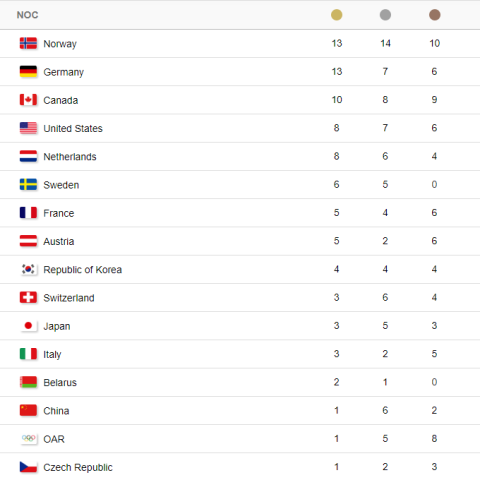Click the Canada flag icon
The width and height of the screenshot is (480, 480).
[x=28, y=100]
